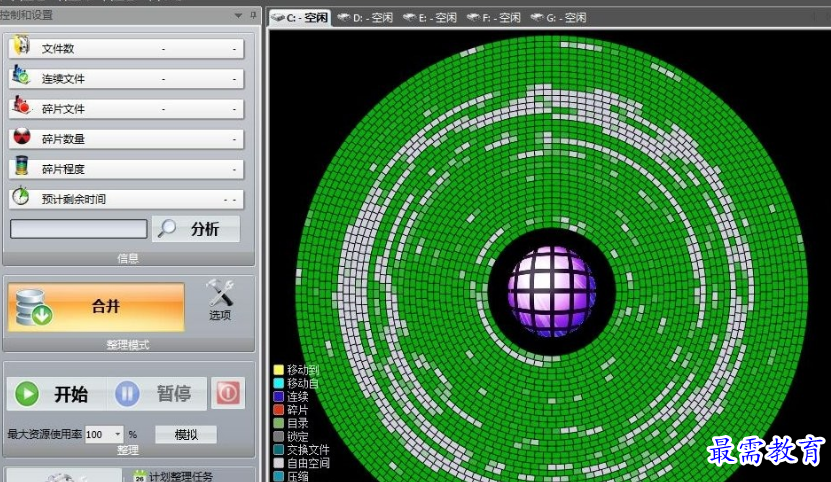The height and width of the screenshot is (482, 831).
Task: Click the green 目录 legend swatch
Action: pos(278,423)
